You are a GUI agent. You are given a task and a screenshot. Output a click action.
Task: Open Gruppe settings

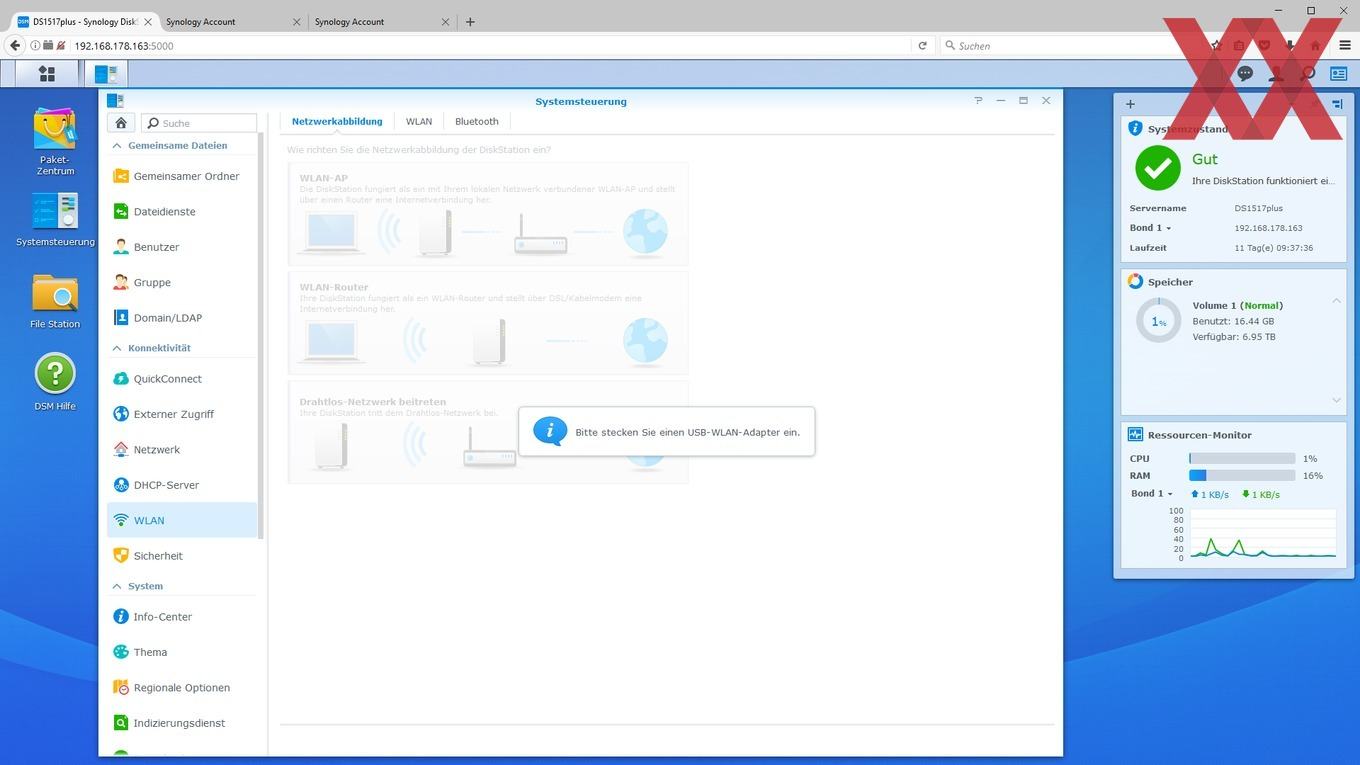[x=182, y=283]
